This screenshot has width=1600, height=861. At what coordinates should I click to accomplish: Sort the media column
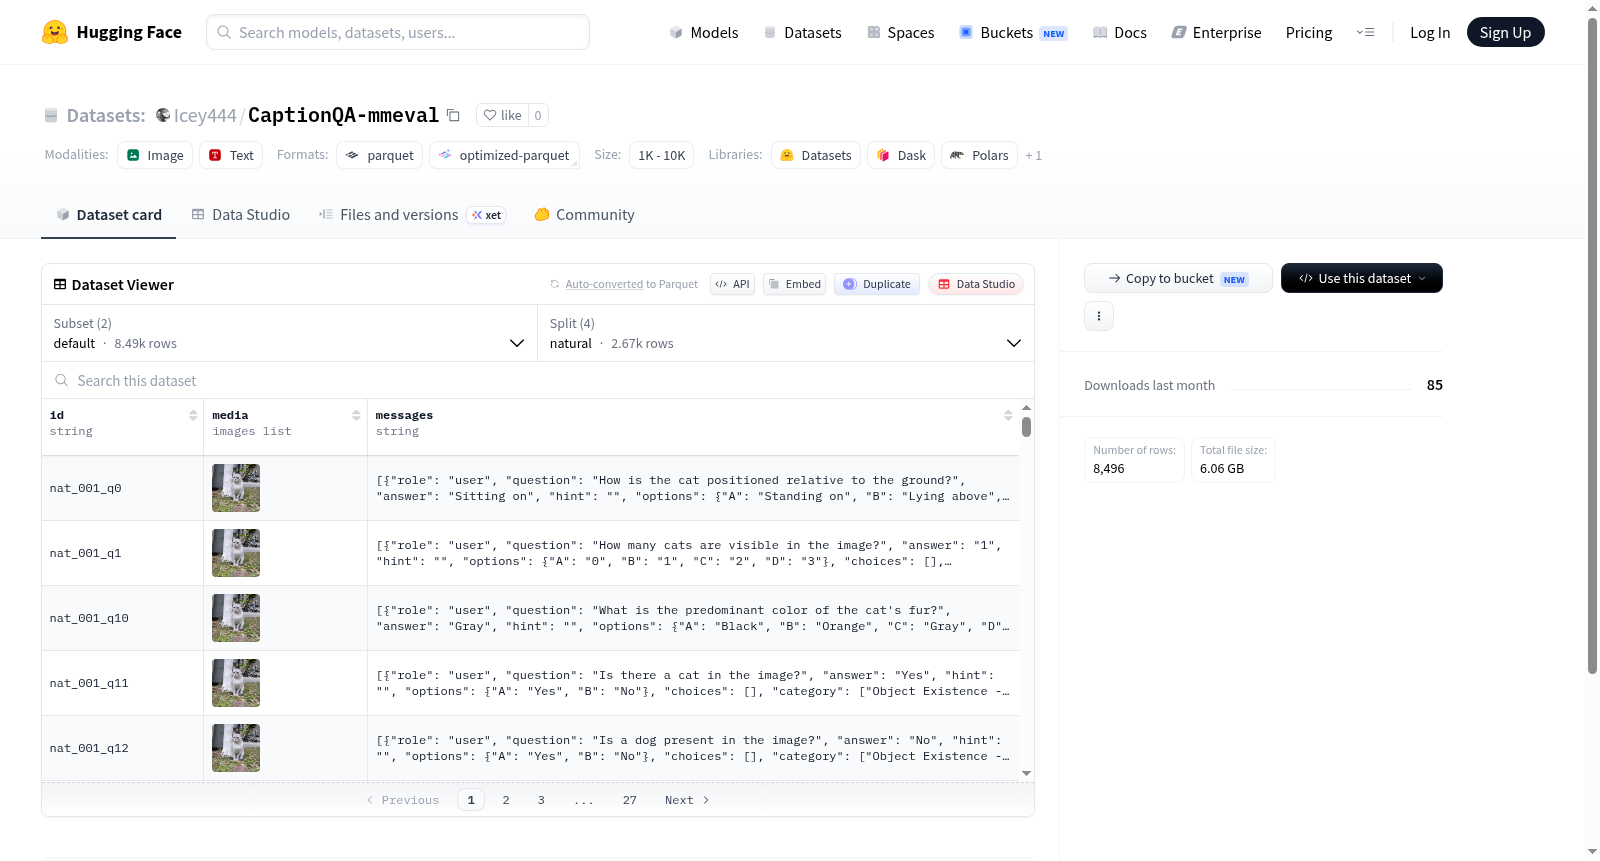(356, 415)
